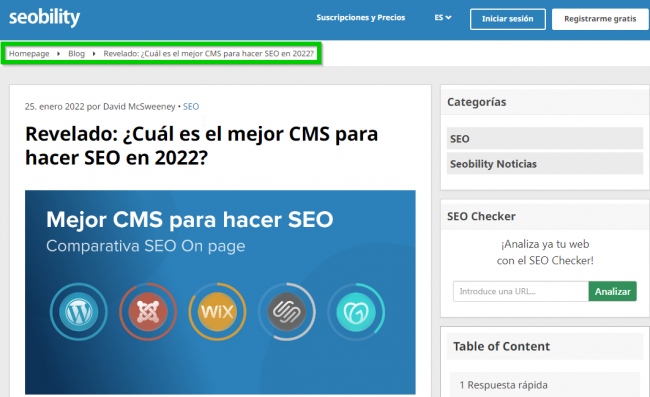Click the GoDaddy logo icon
650x397 pixels.
click(356, 312)
